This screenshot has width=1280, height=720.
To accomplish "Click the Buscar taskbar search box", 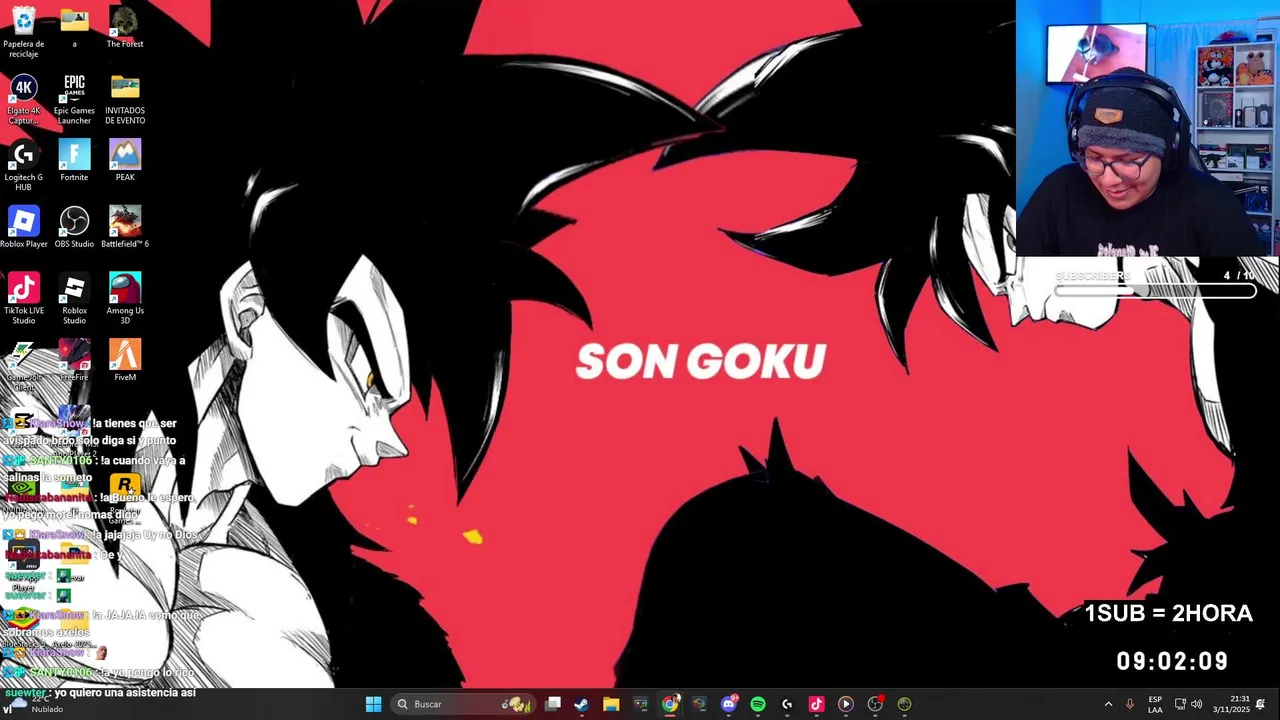I will [x=464, y=704].
